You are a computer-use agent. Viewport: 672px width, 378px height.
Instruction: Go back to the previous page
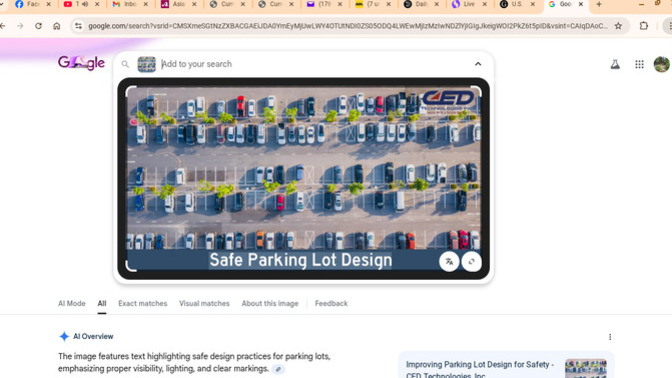pos(3,26)
